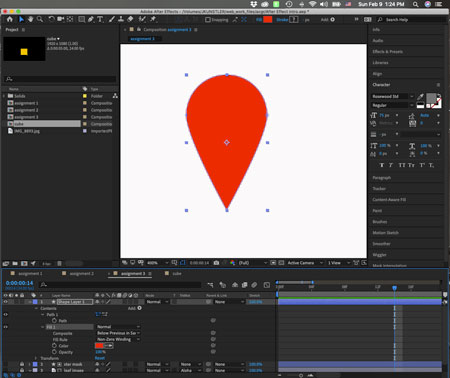This screenshot has height=378, width=450.
Task: Open the resolution (Full) dropdown
Action: click(x=253, y=263)
